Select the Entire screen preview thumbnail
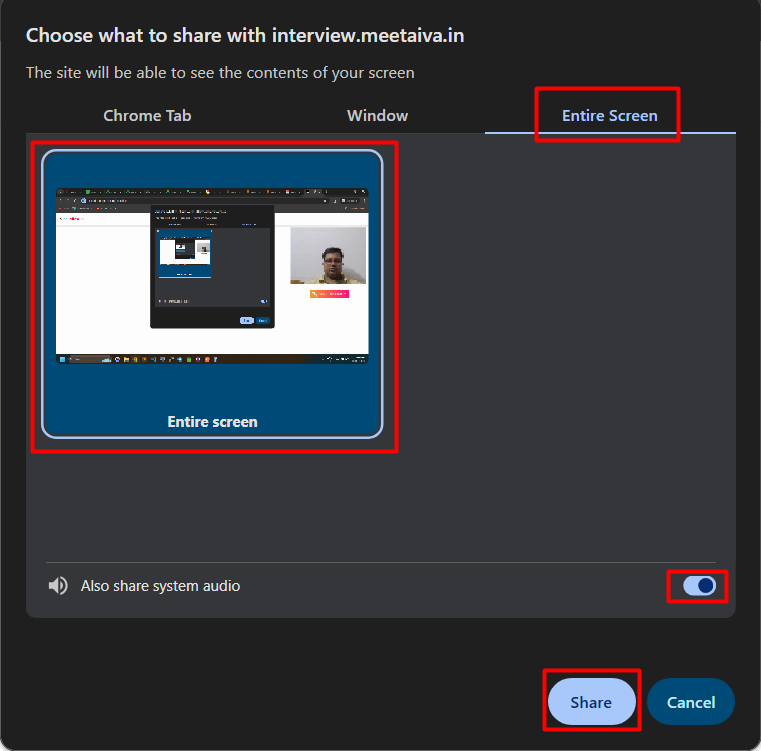The width and height of the screenshot is (761, 751). 212,294
